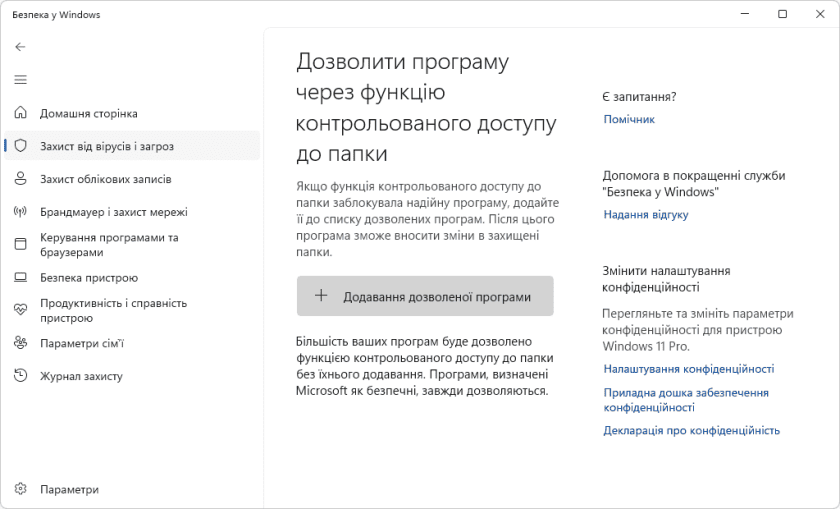
Task: Click the shield icon for virus protection
Action: 20,146
